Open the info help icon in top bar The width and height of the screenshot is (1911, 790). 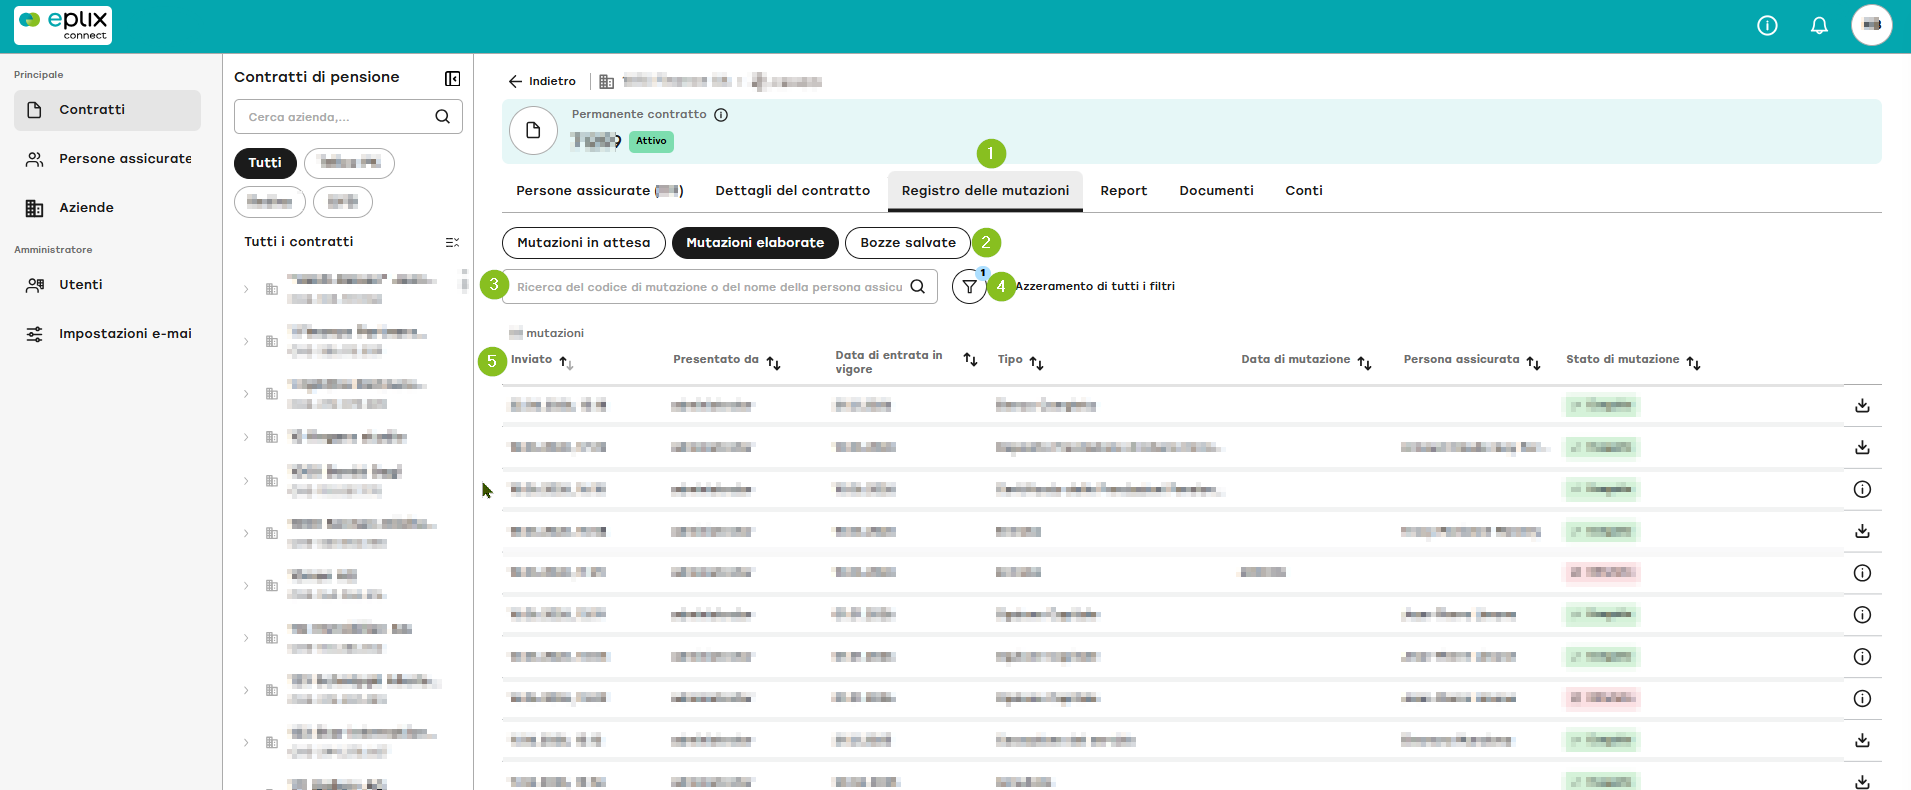(1767, 26)
